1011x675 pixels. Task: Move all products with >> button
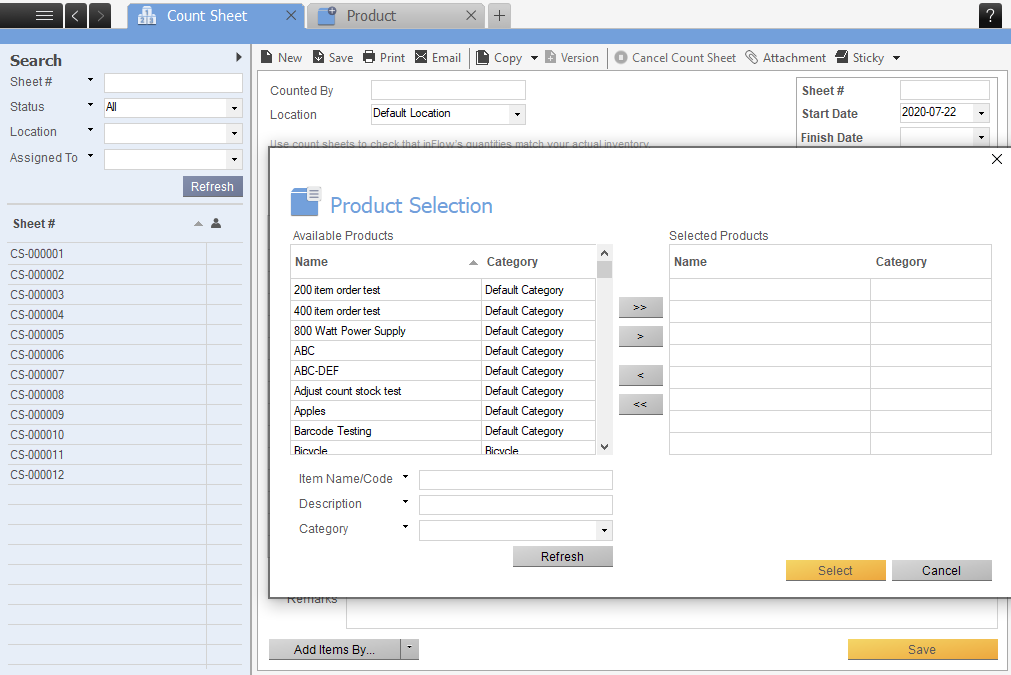point(640,308)
